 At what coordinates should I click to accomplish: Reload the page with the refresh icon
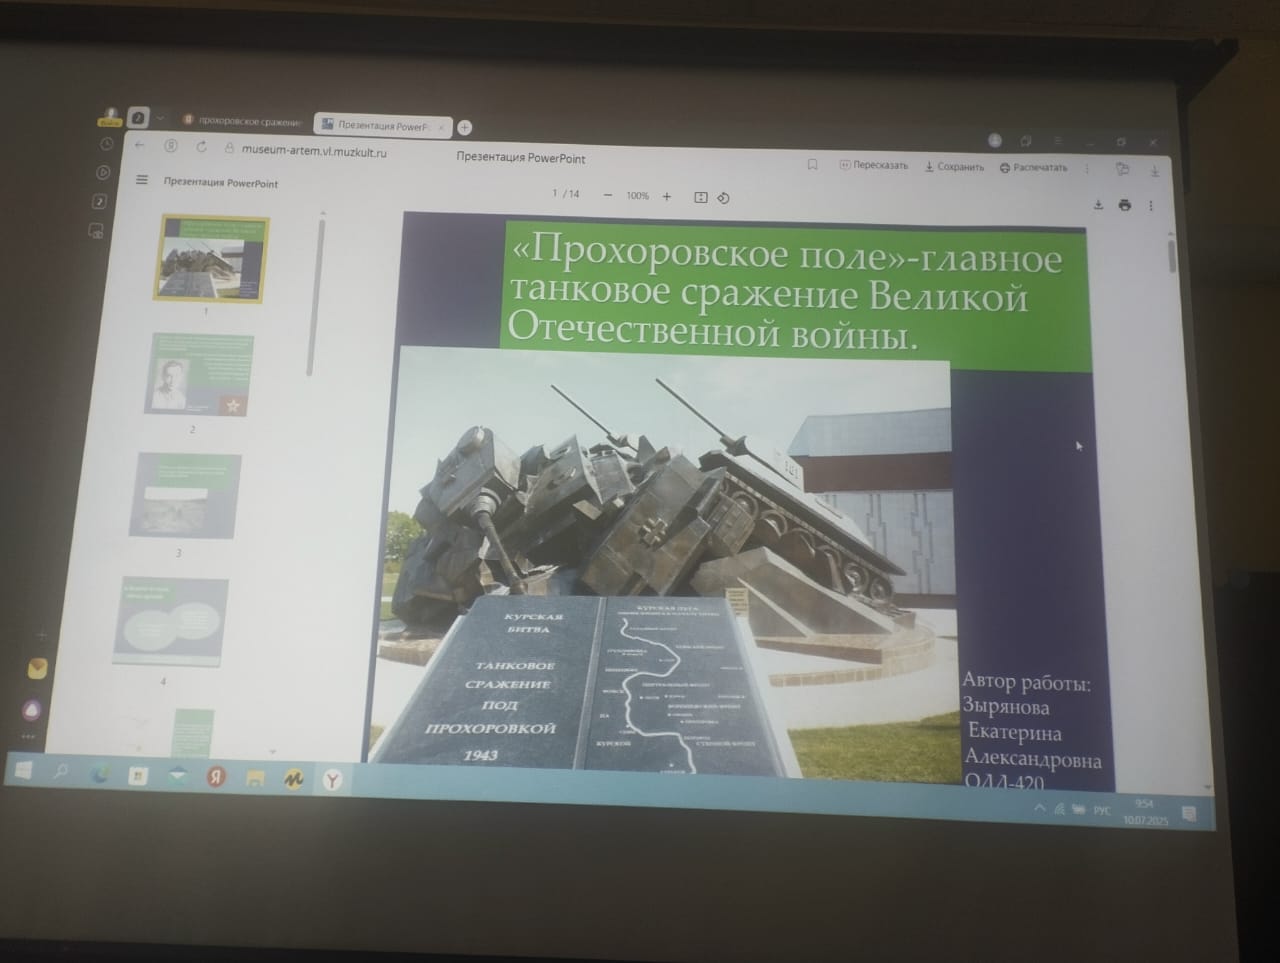(201, 147)
